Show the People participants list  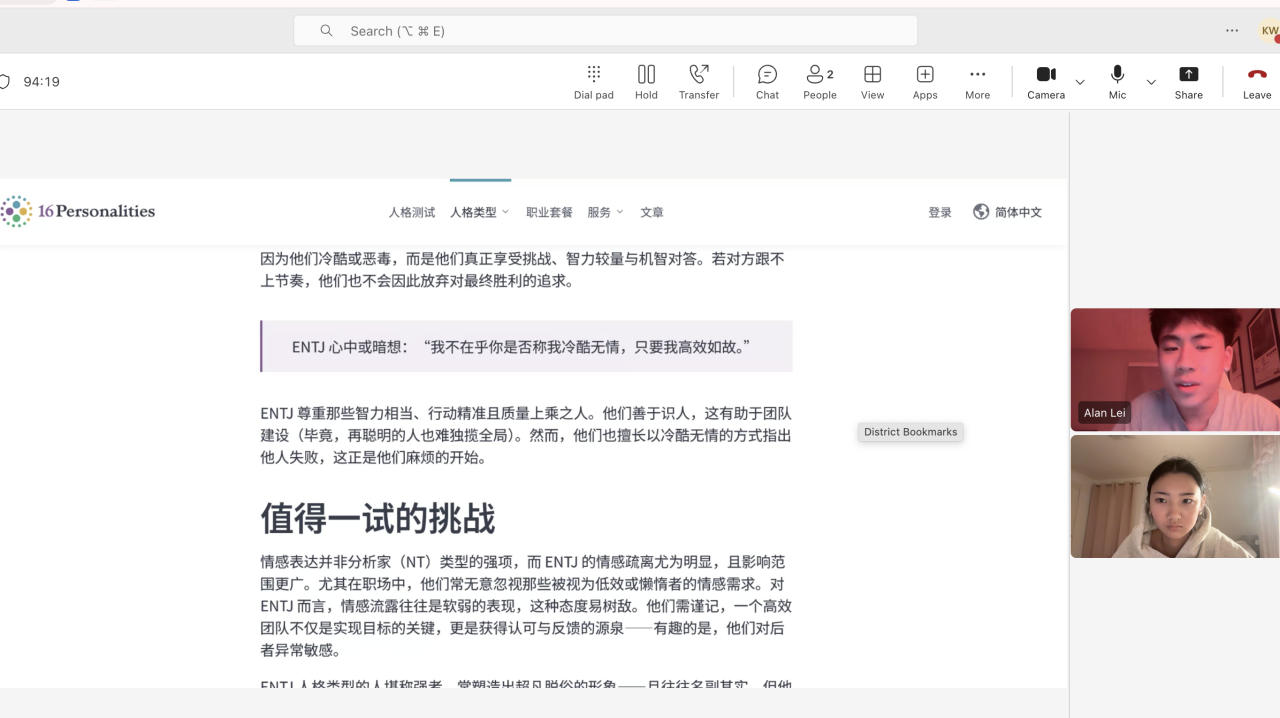click(x=819, y=81)
